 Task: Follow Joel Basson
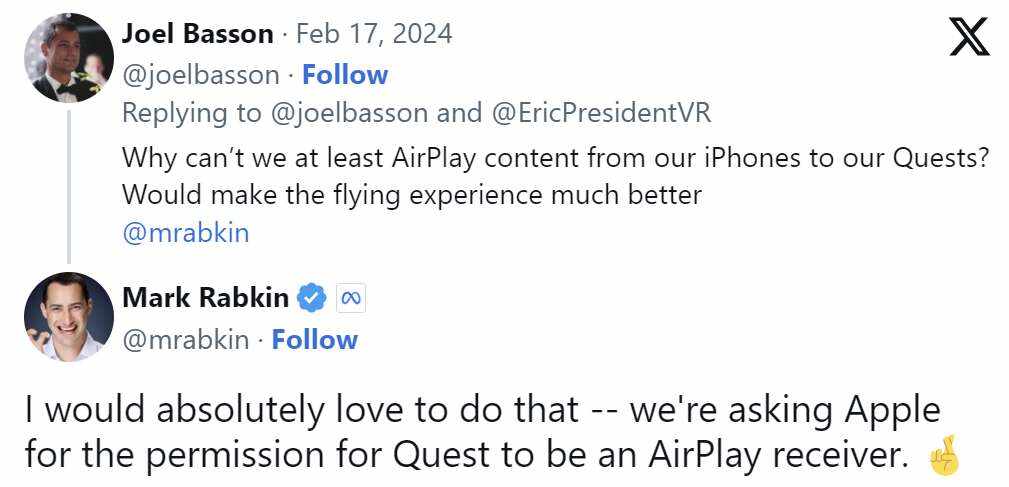345,75
